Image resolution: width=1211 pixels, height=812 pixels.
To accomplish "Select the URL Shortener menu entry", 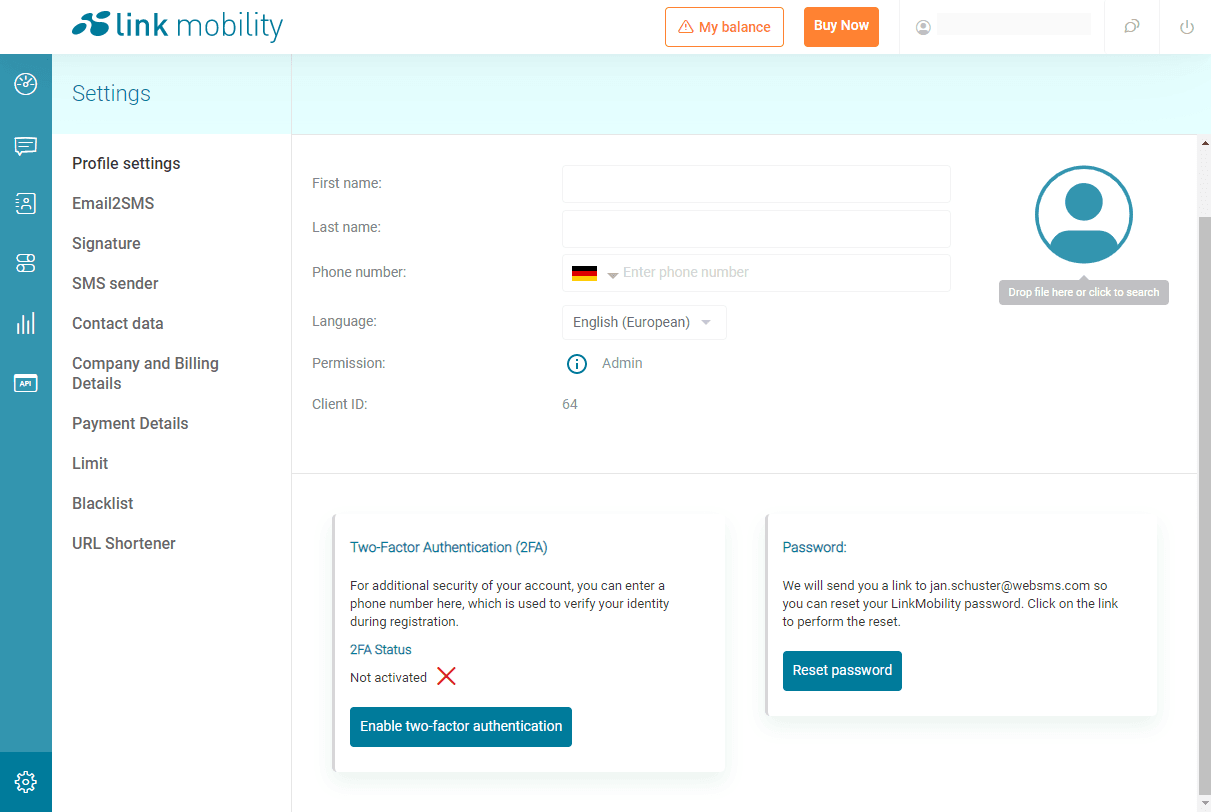I will pos(123,543).
